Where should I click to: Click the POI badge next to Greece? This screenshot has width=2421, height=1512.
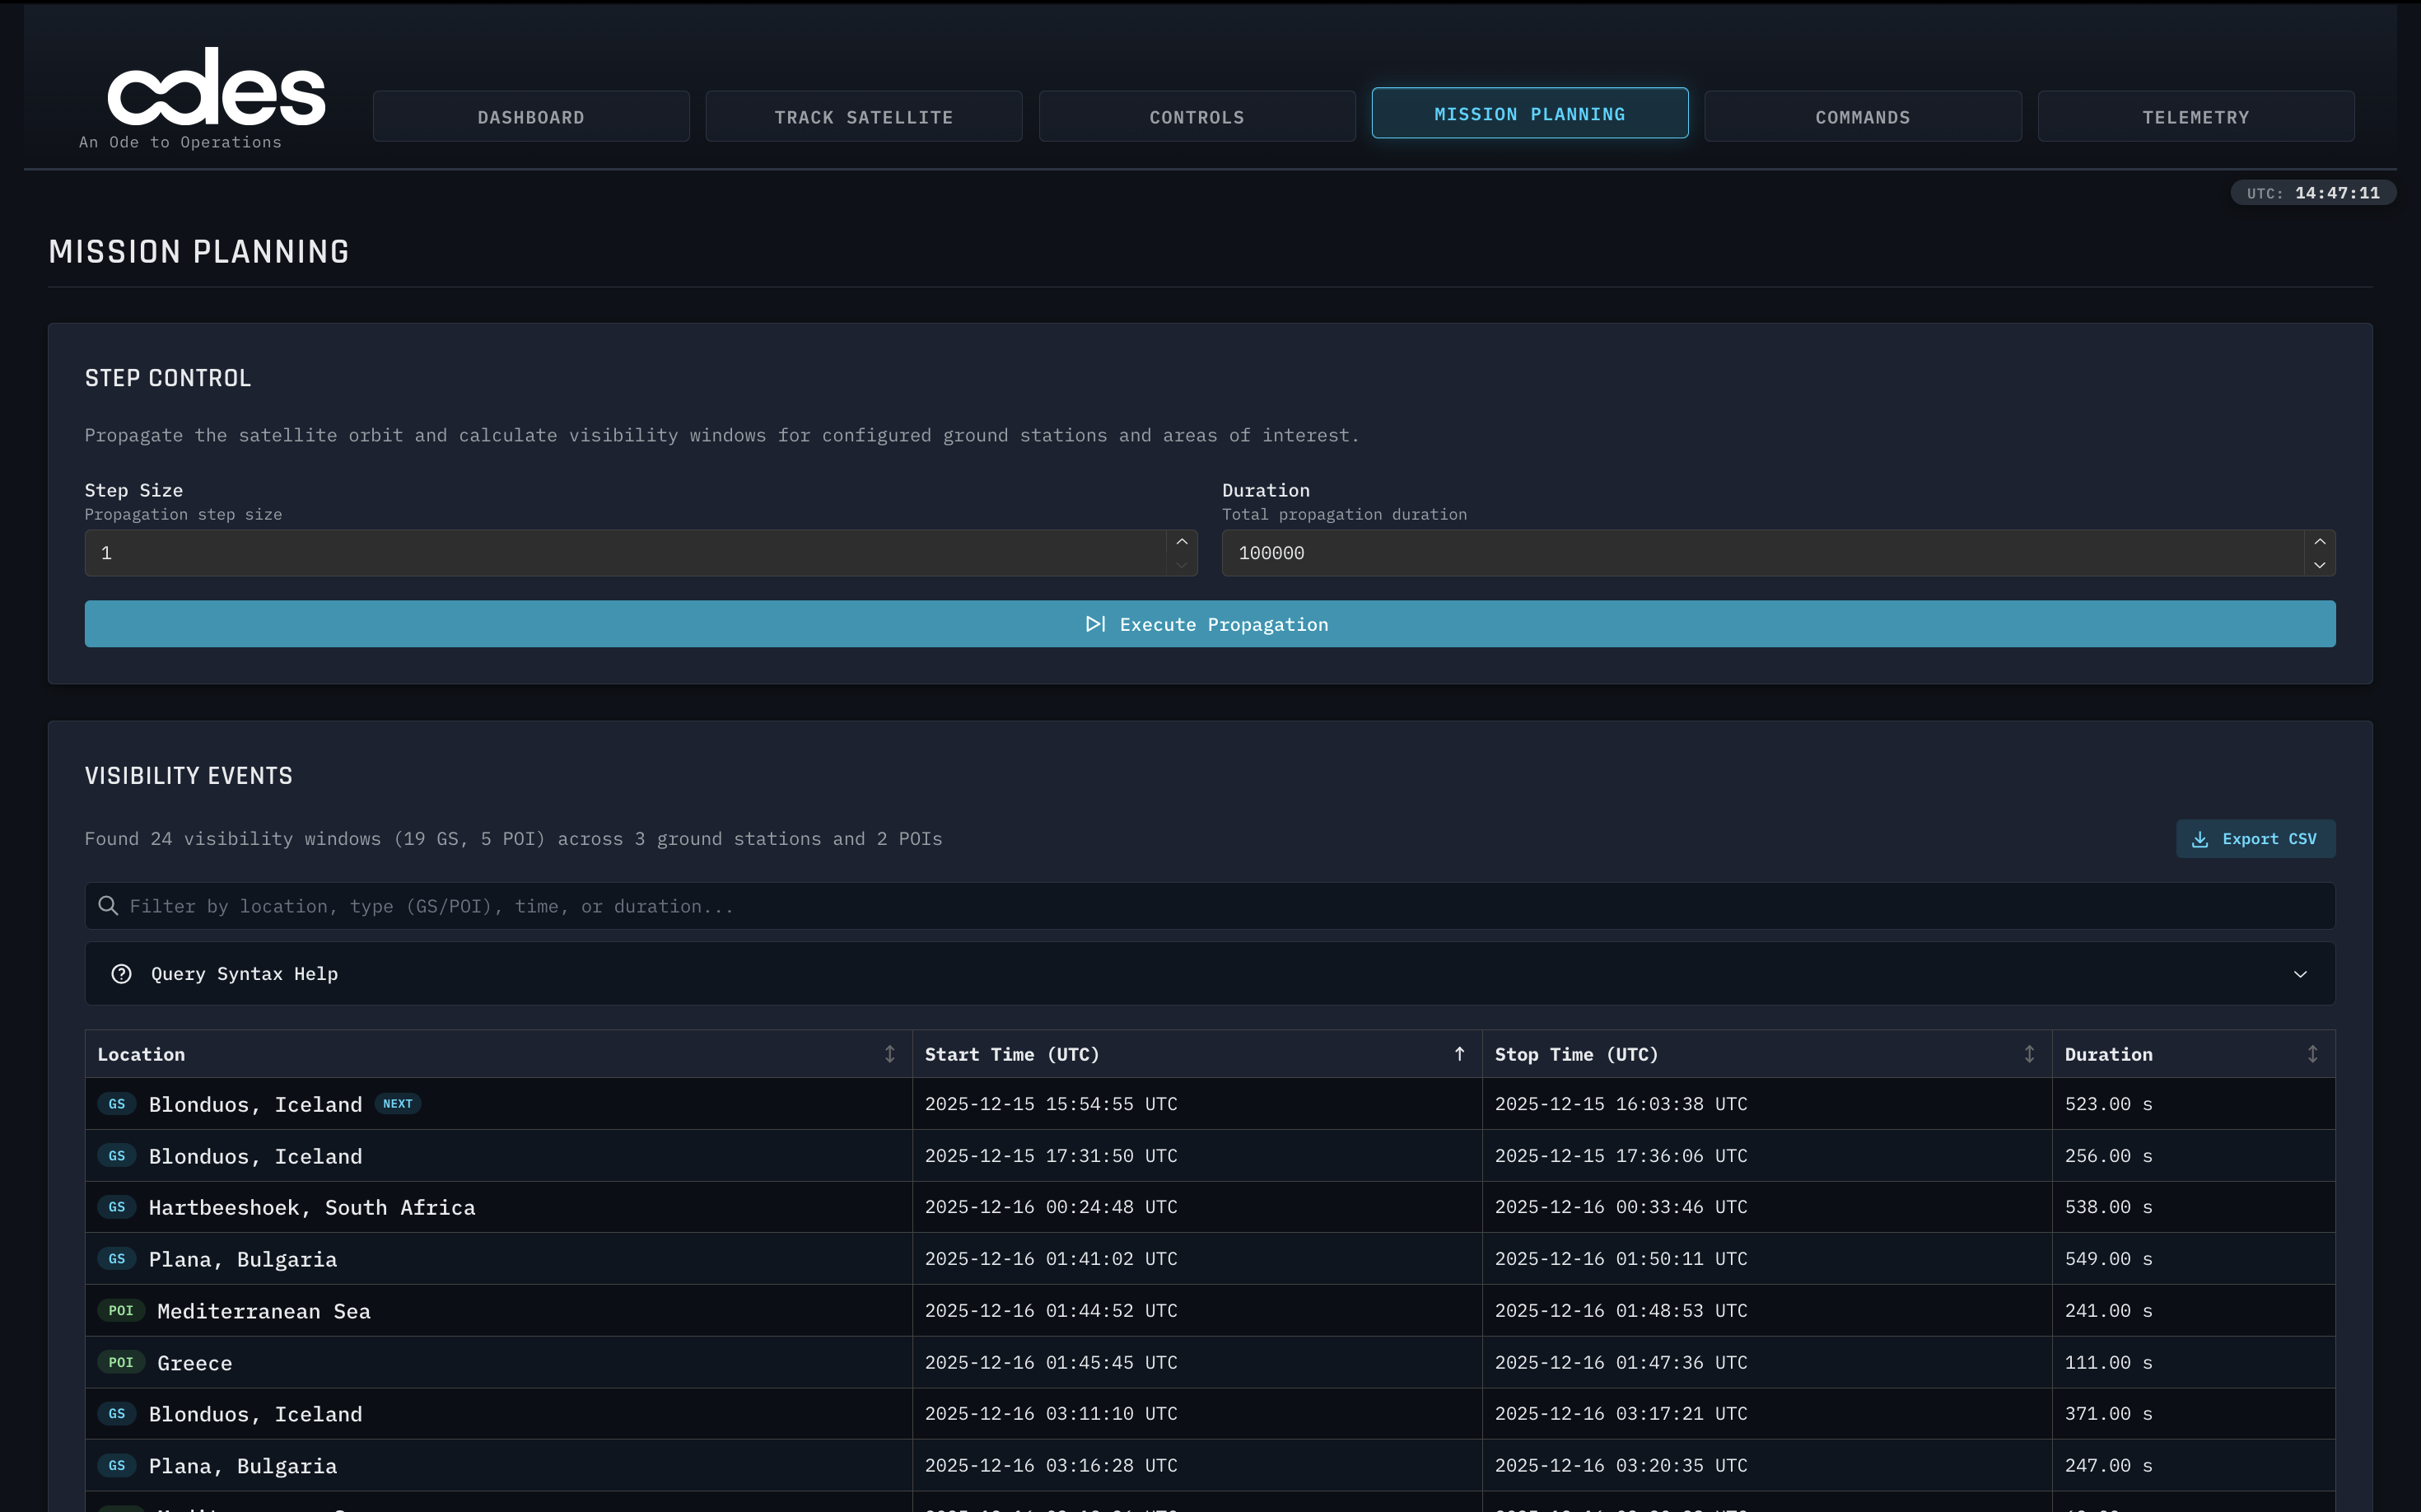[121, 1362]
